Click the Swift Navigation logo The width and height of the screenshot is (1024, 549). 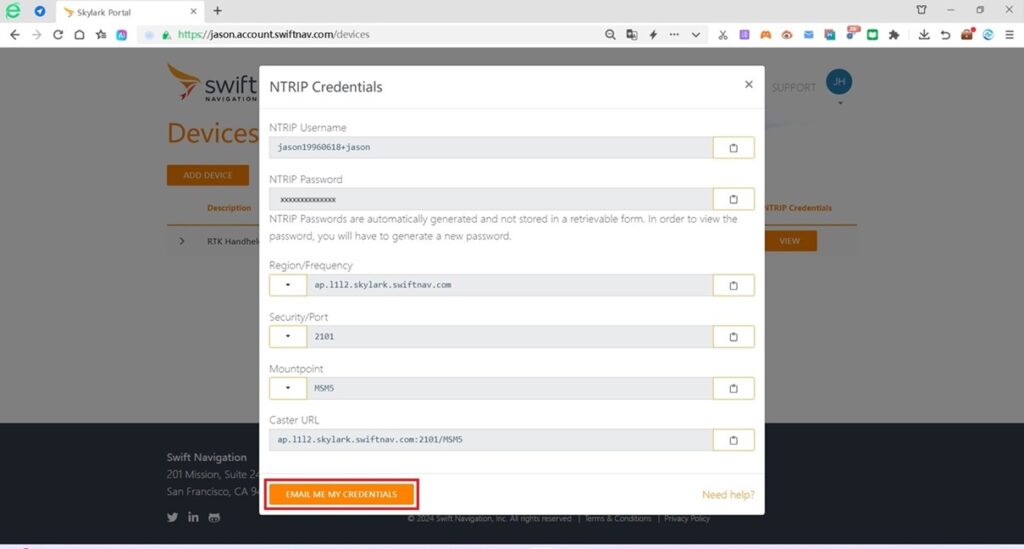point(212,83)
